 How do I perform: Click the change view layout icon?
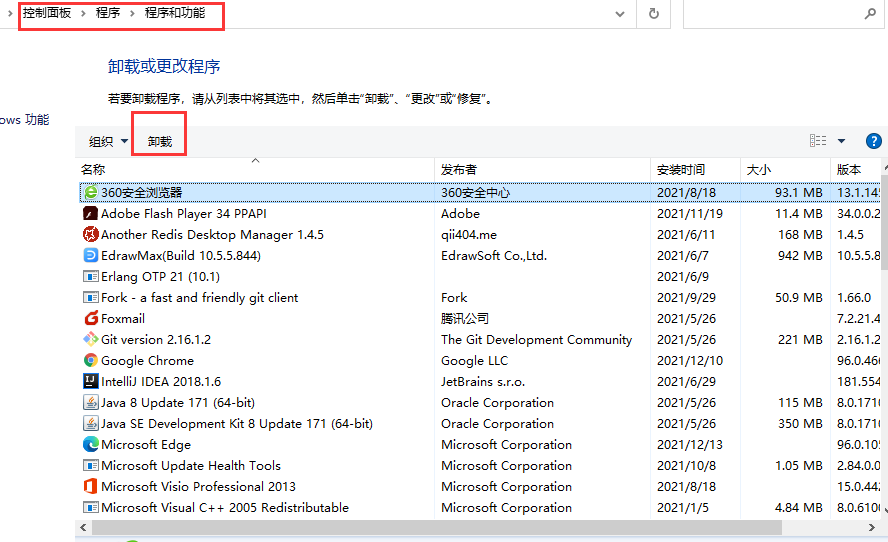(x=818, y=140)
